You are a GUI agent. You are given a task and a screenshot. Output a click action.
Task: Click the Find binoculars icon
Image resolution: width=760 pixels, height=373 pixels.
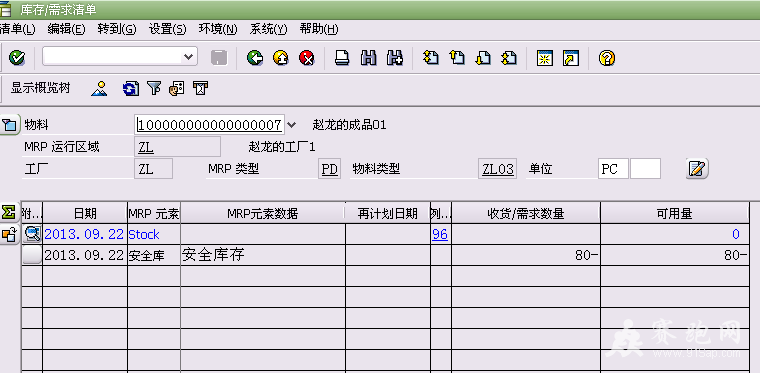(x=369, y=58)
